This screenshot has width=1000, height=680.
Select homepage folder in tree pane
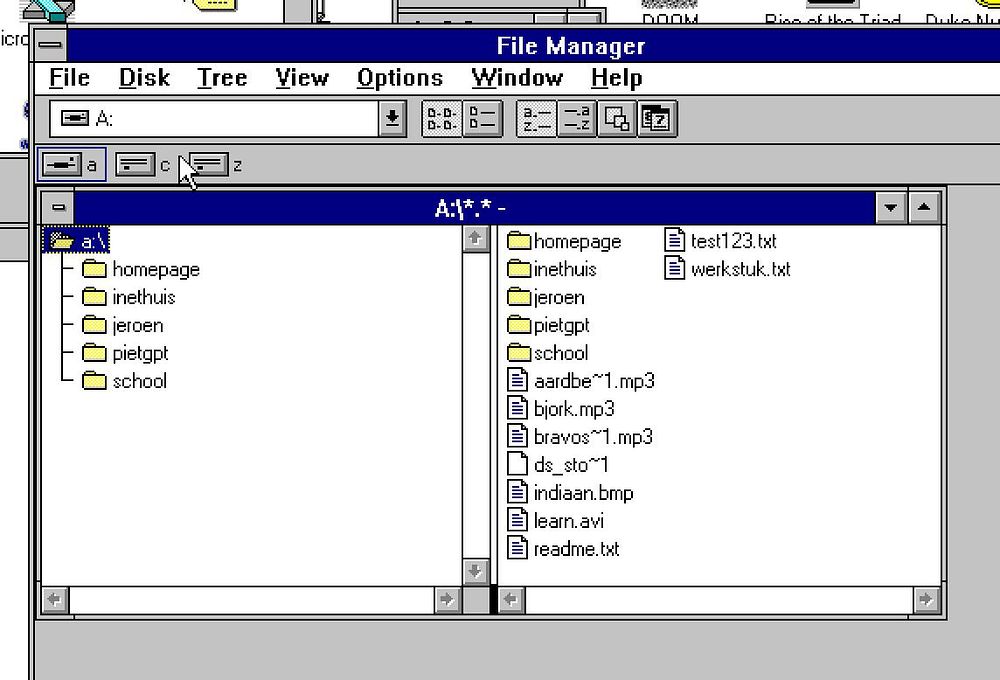click(x=140, y=269)
